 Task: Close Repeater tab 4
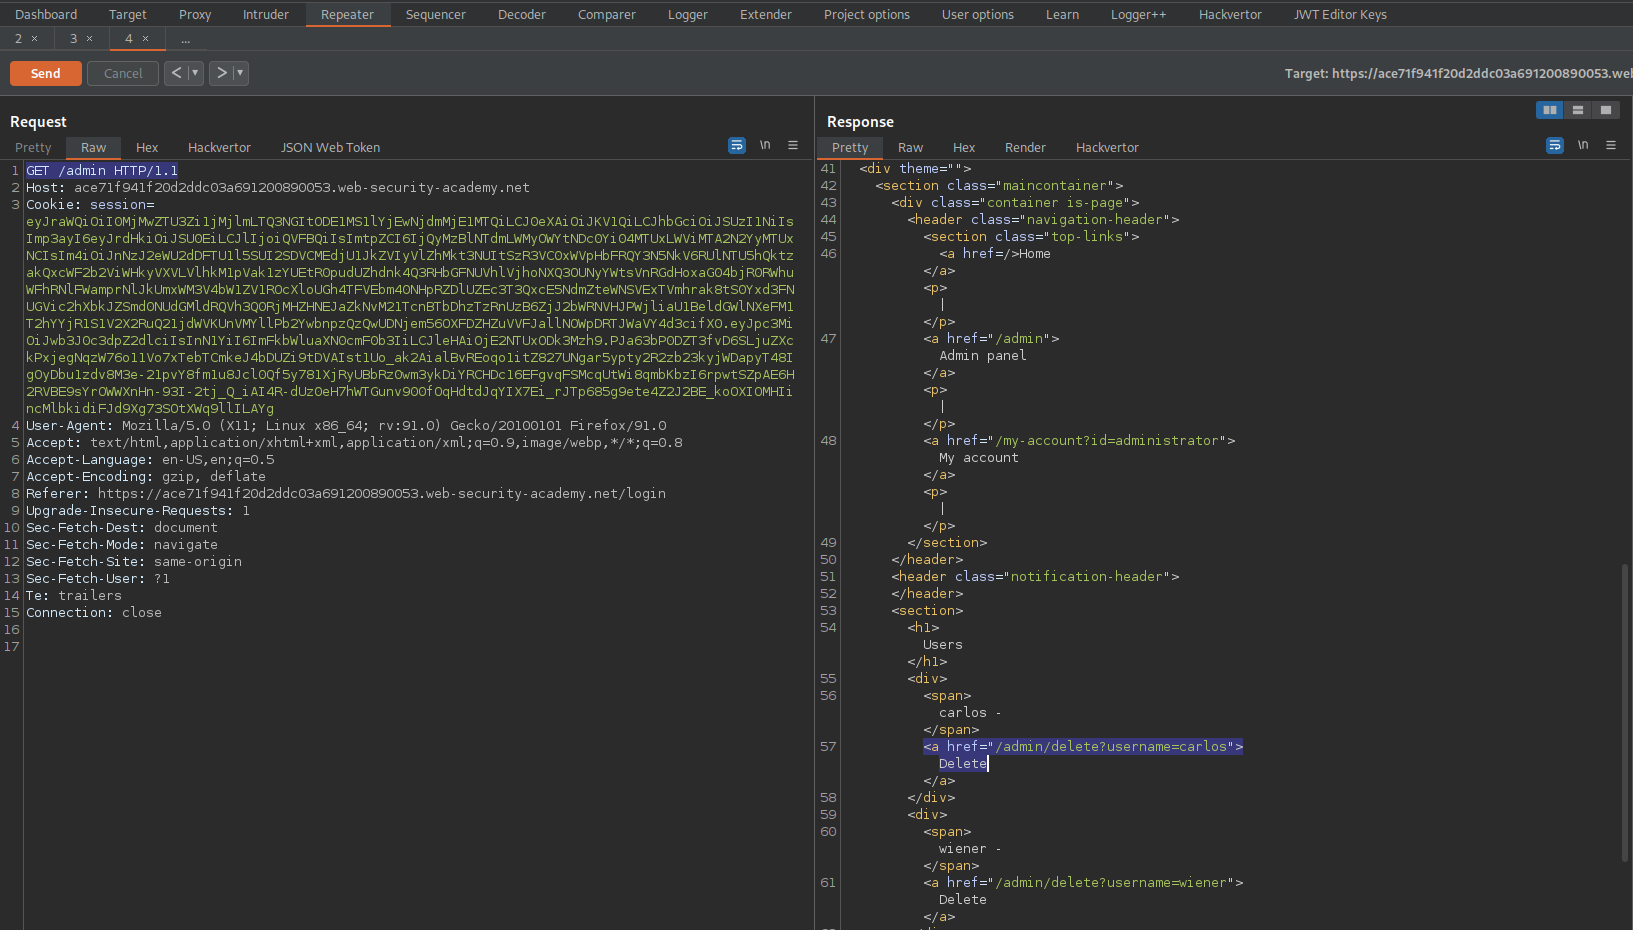click(145, 39)
